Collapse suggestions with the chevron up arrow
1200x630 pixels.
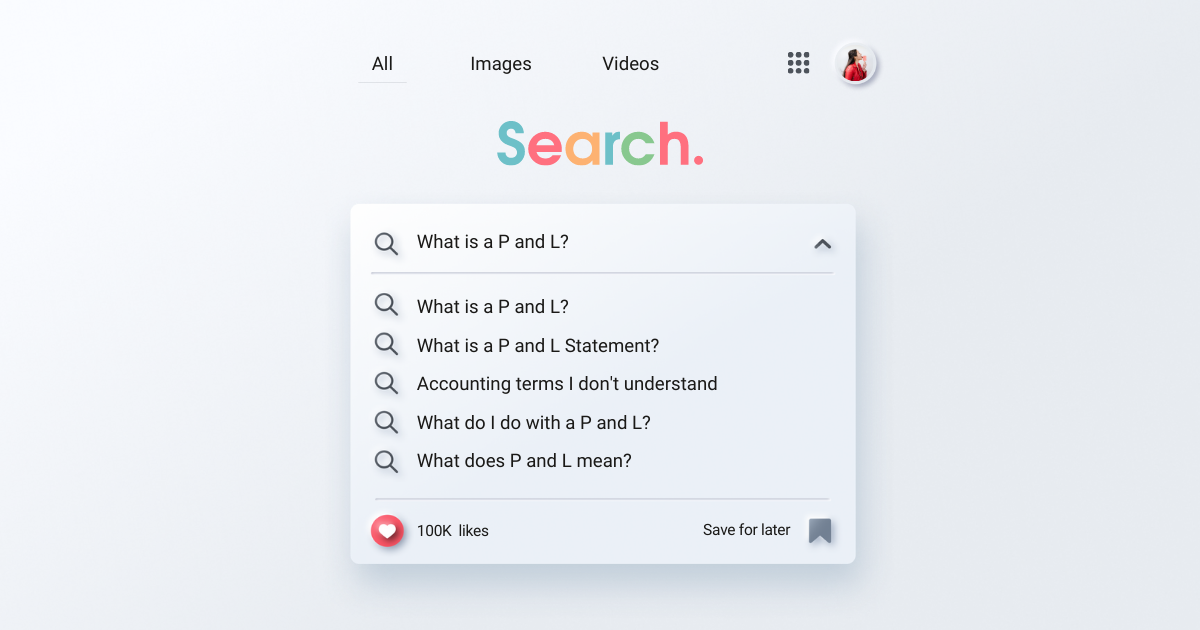coord(822,243)
